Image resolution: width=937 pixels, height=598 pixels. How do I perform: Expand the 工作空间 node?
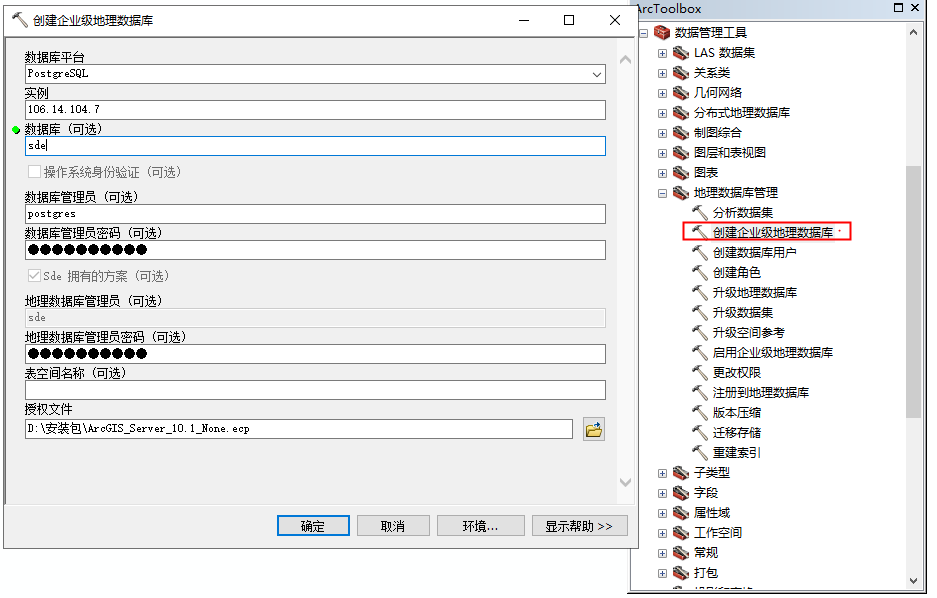[662, 533]
